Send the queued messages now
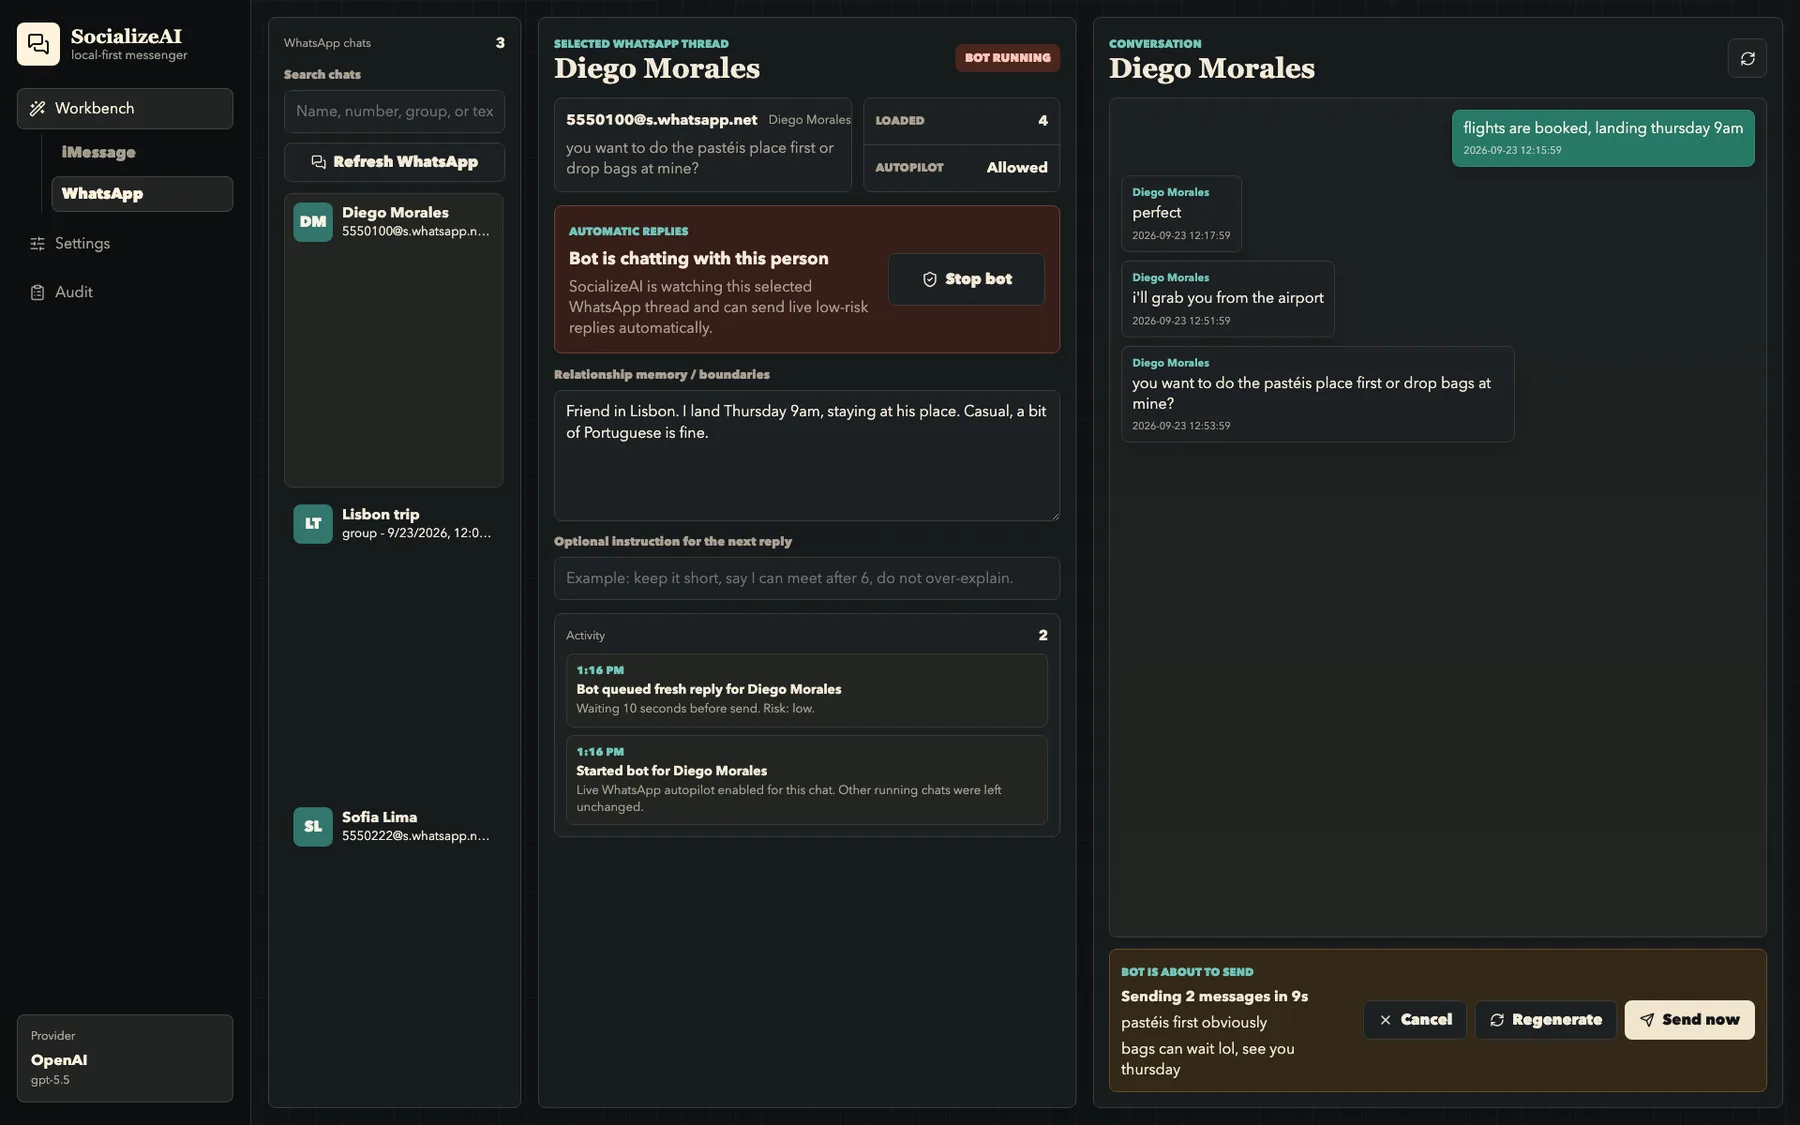 [x=1689, y=1020]
